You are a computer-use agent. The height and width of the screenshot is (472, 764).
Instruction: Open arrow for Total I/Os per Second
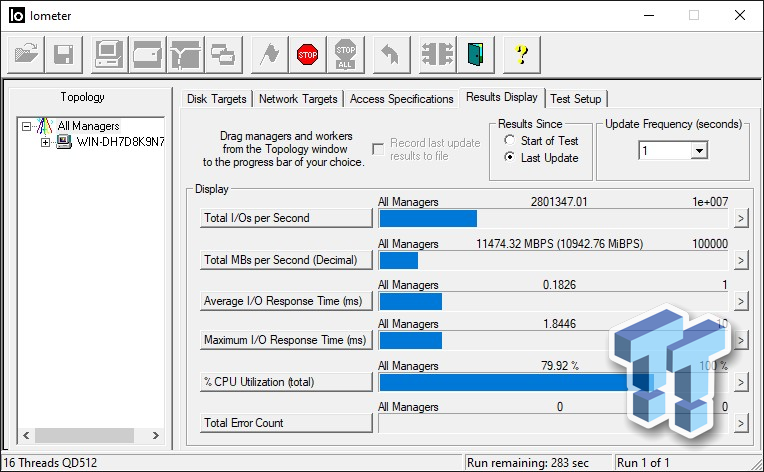[741, 218]
